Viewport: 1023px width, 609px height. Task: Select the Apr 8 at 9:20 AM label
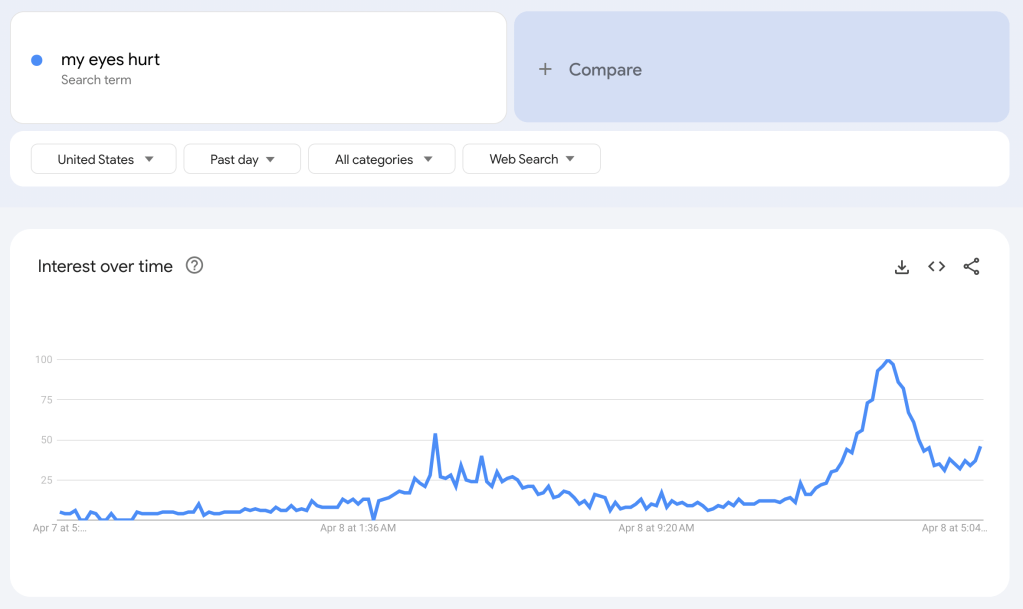(x=656, y=527)
